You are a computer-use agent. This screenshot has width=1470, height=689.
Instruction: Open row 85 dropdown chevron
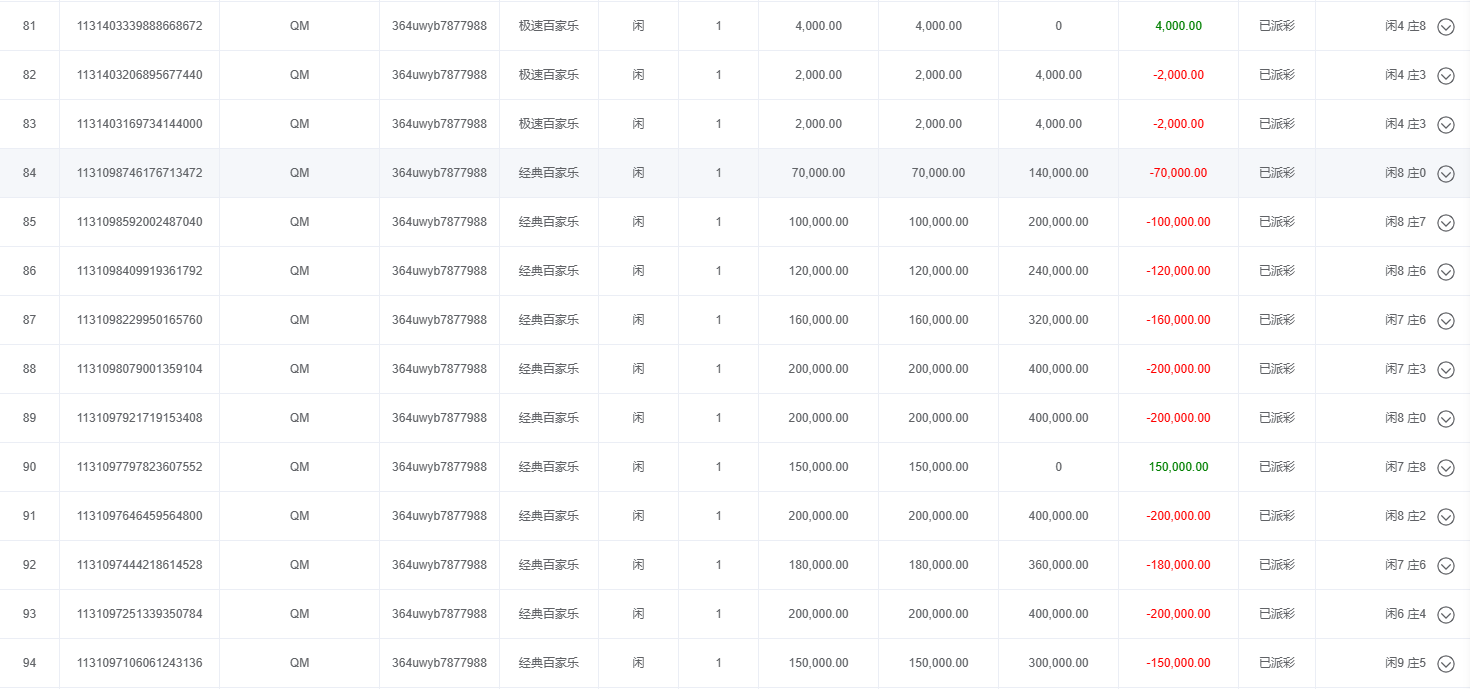pos(1445,223)
